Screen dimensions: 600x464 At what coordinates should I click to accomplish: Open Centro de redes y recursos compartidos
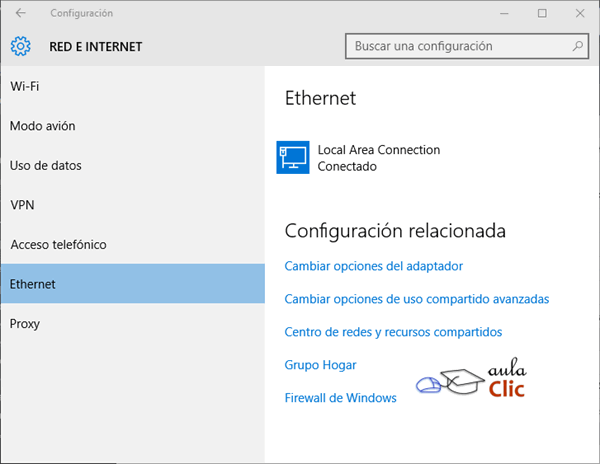pyautogui.click(x=393, y=332)
